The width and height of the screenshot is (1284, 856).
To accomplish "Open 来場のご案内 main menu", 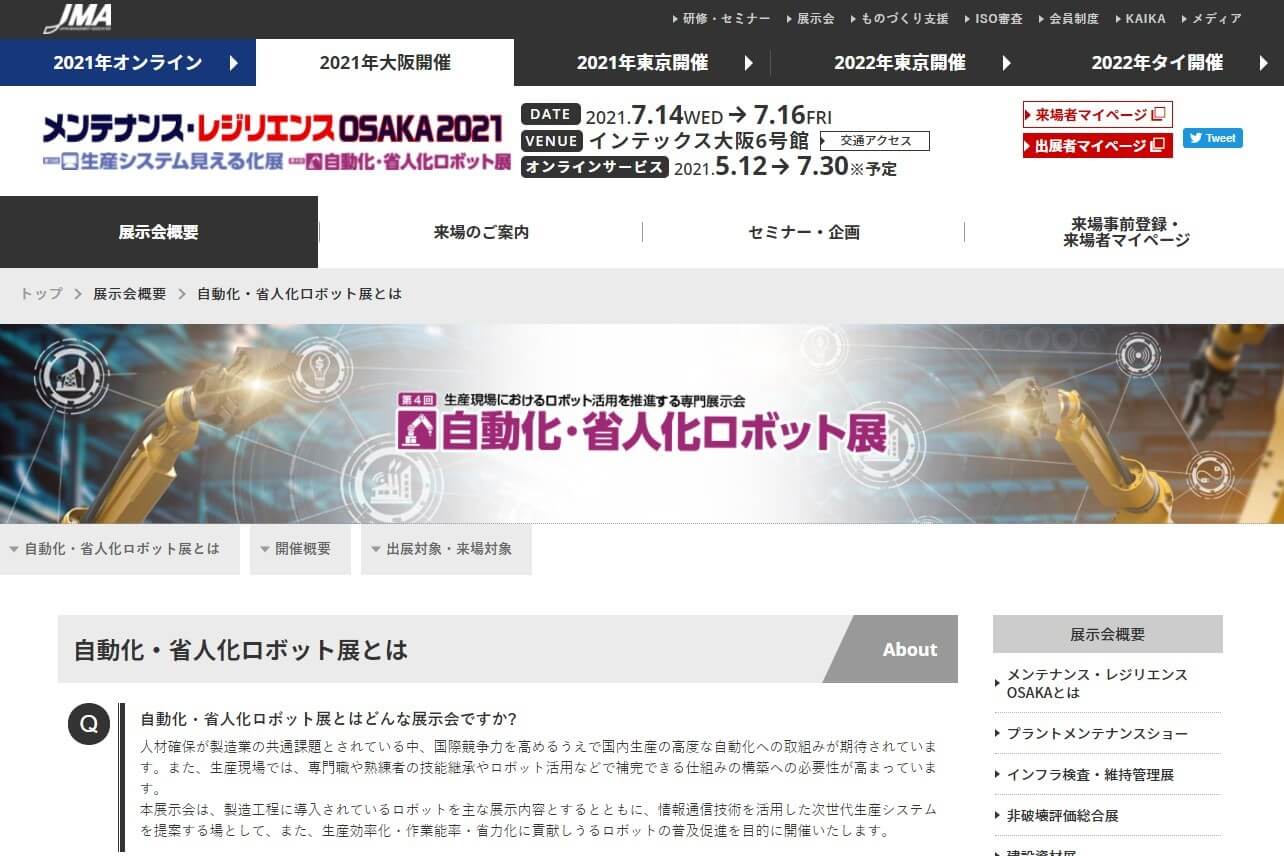I will pyautogui.click(x=481, y=232).
